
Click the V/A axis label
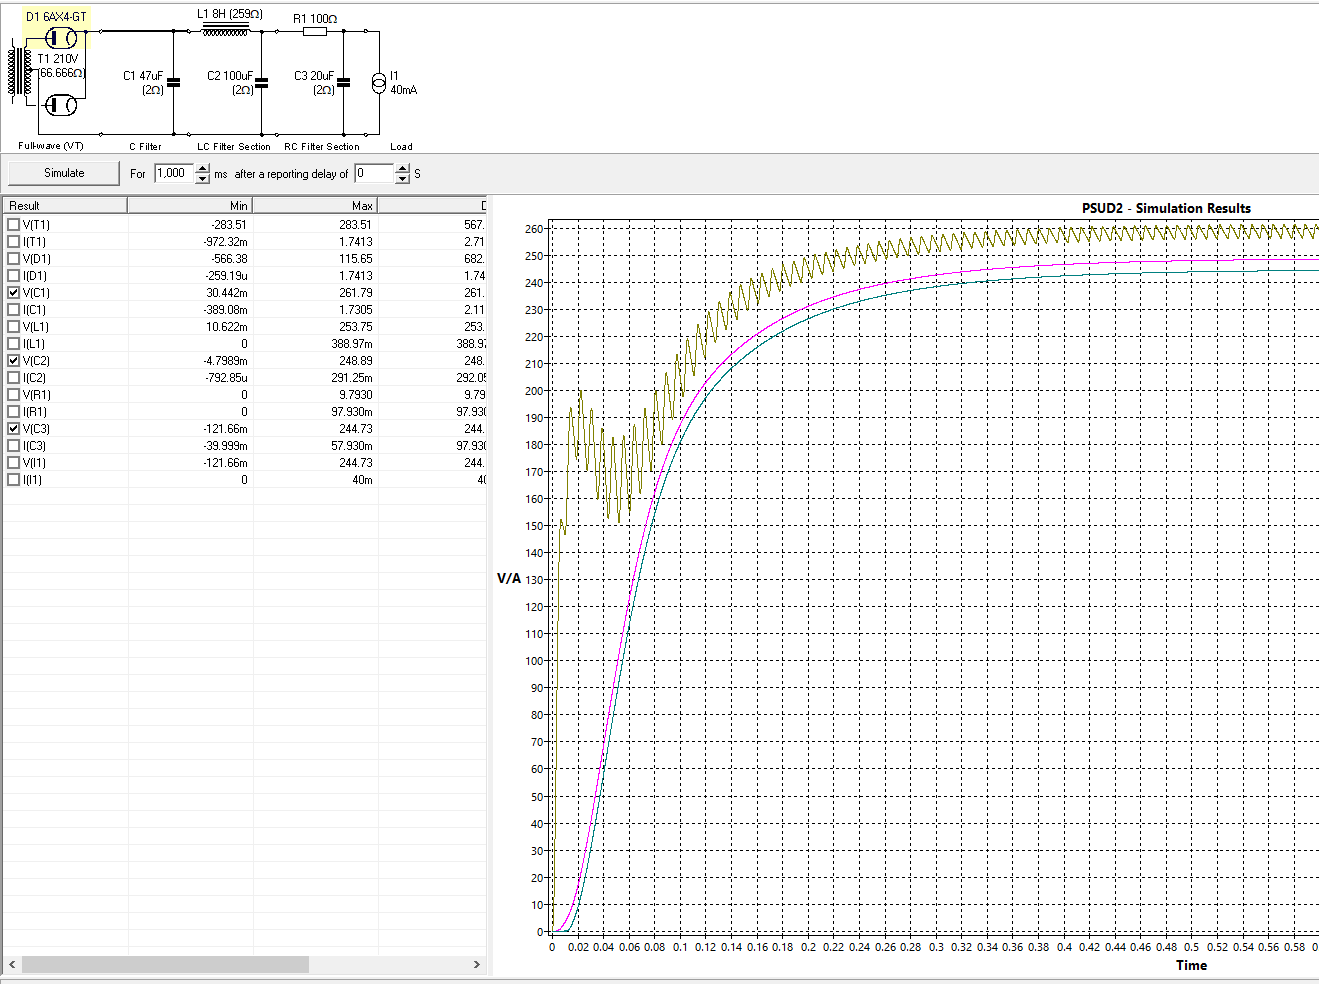tap(509, 579)
